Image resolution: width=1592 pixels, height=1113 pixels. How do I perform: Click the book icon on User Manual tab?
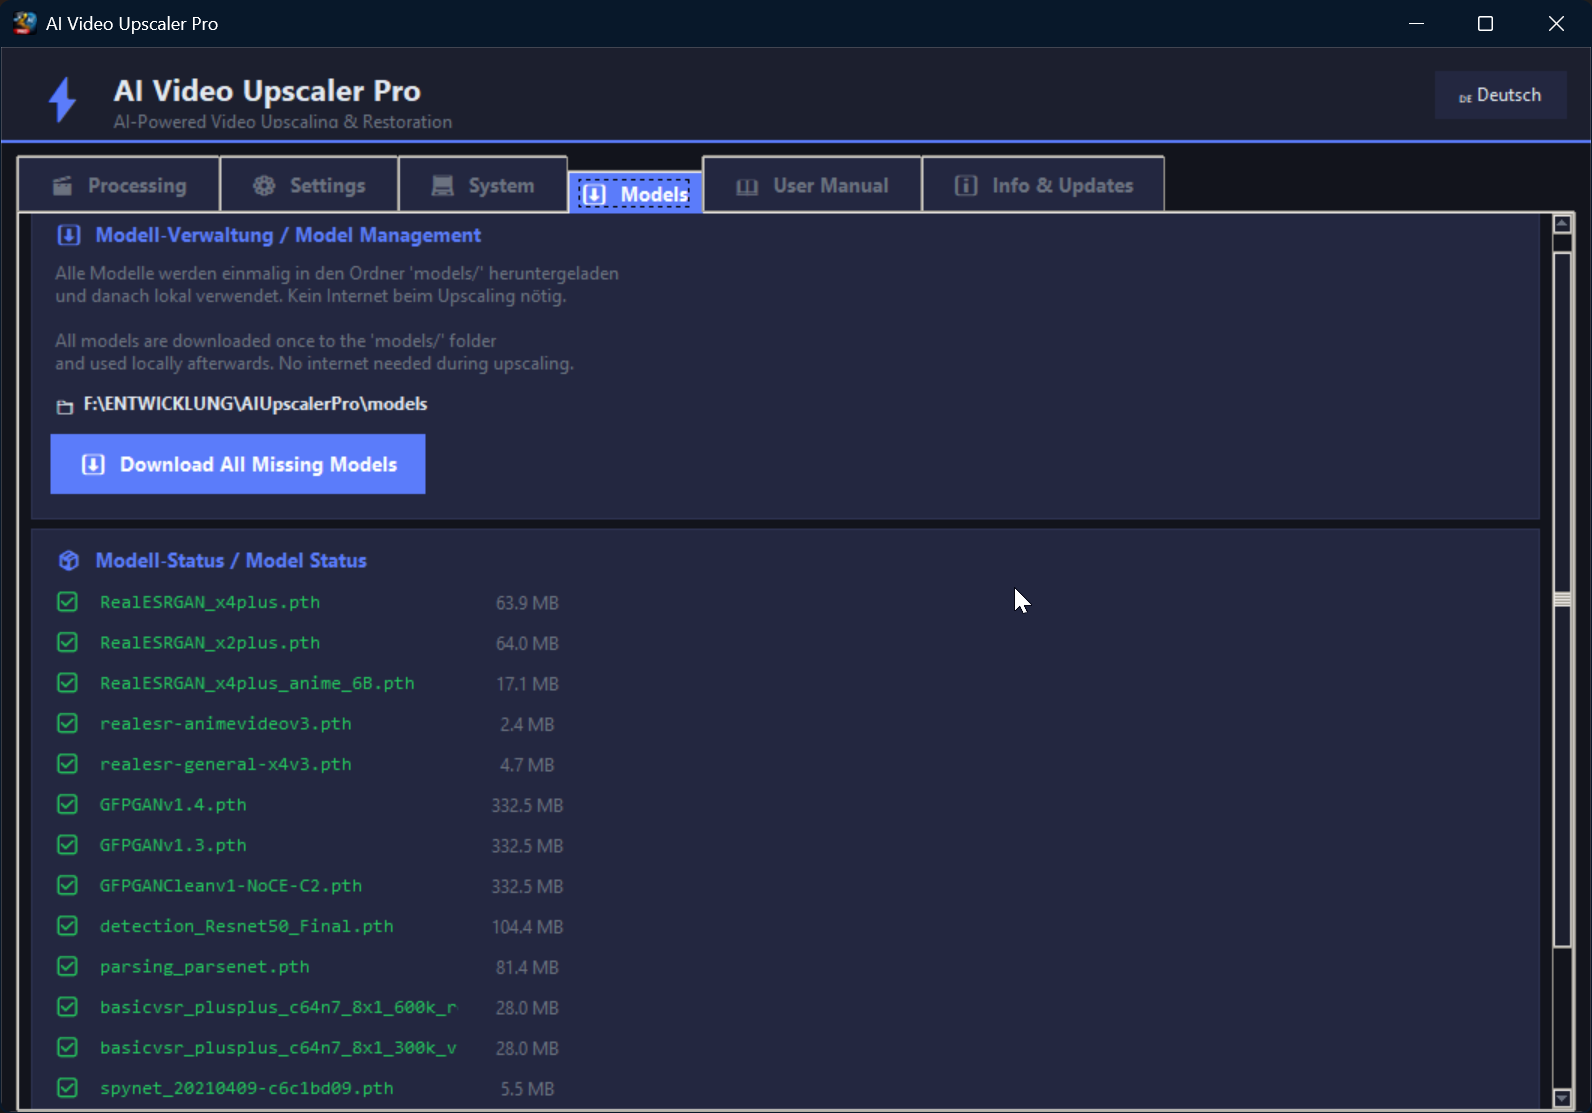(x=747, y=187)
